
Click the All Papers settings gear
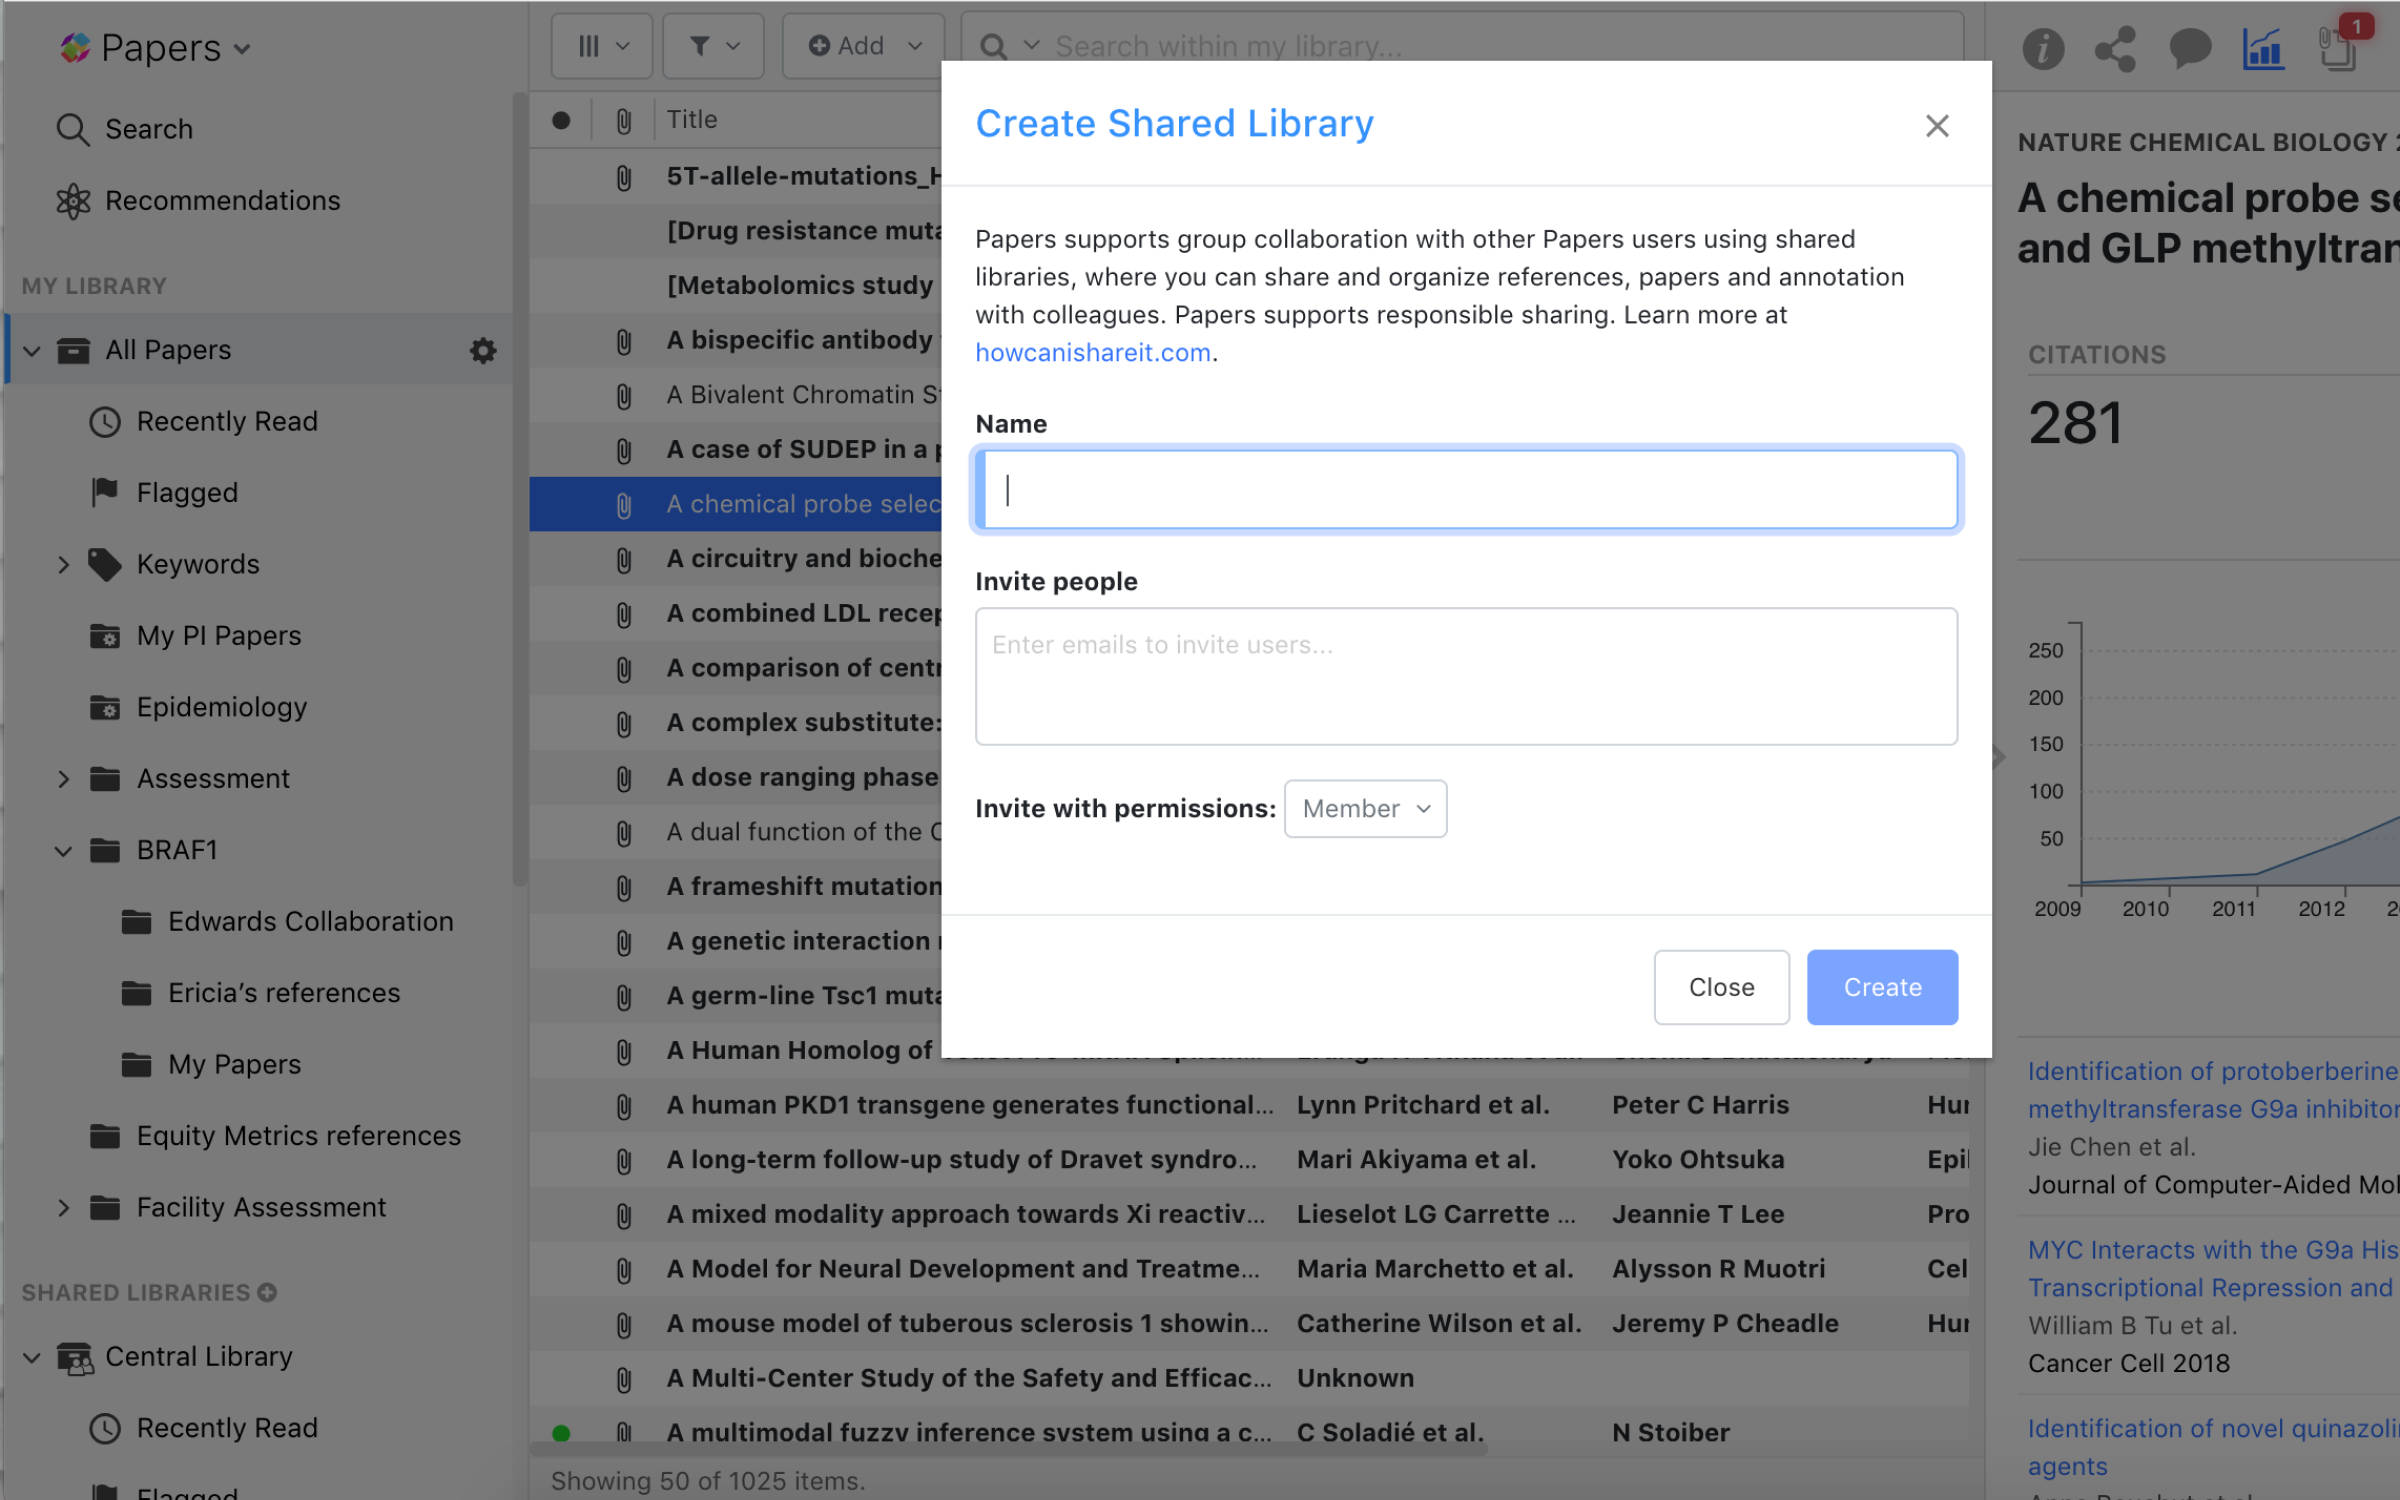coord(483,351)
